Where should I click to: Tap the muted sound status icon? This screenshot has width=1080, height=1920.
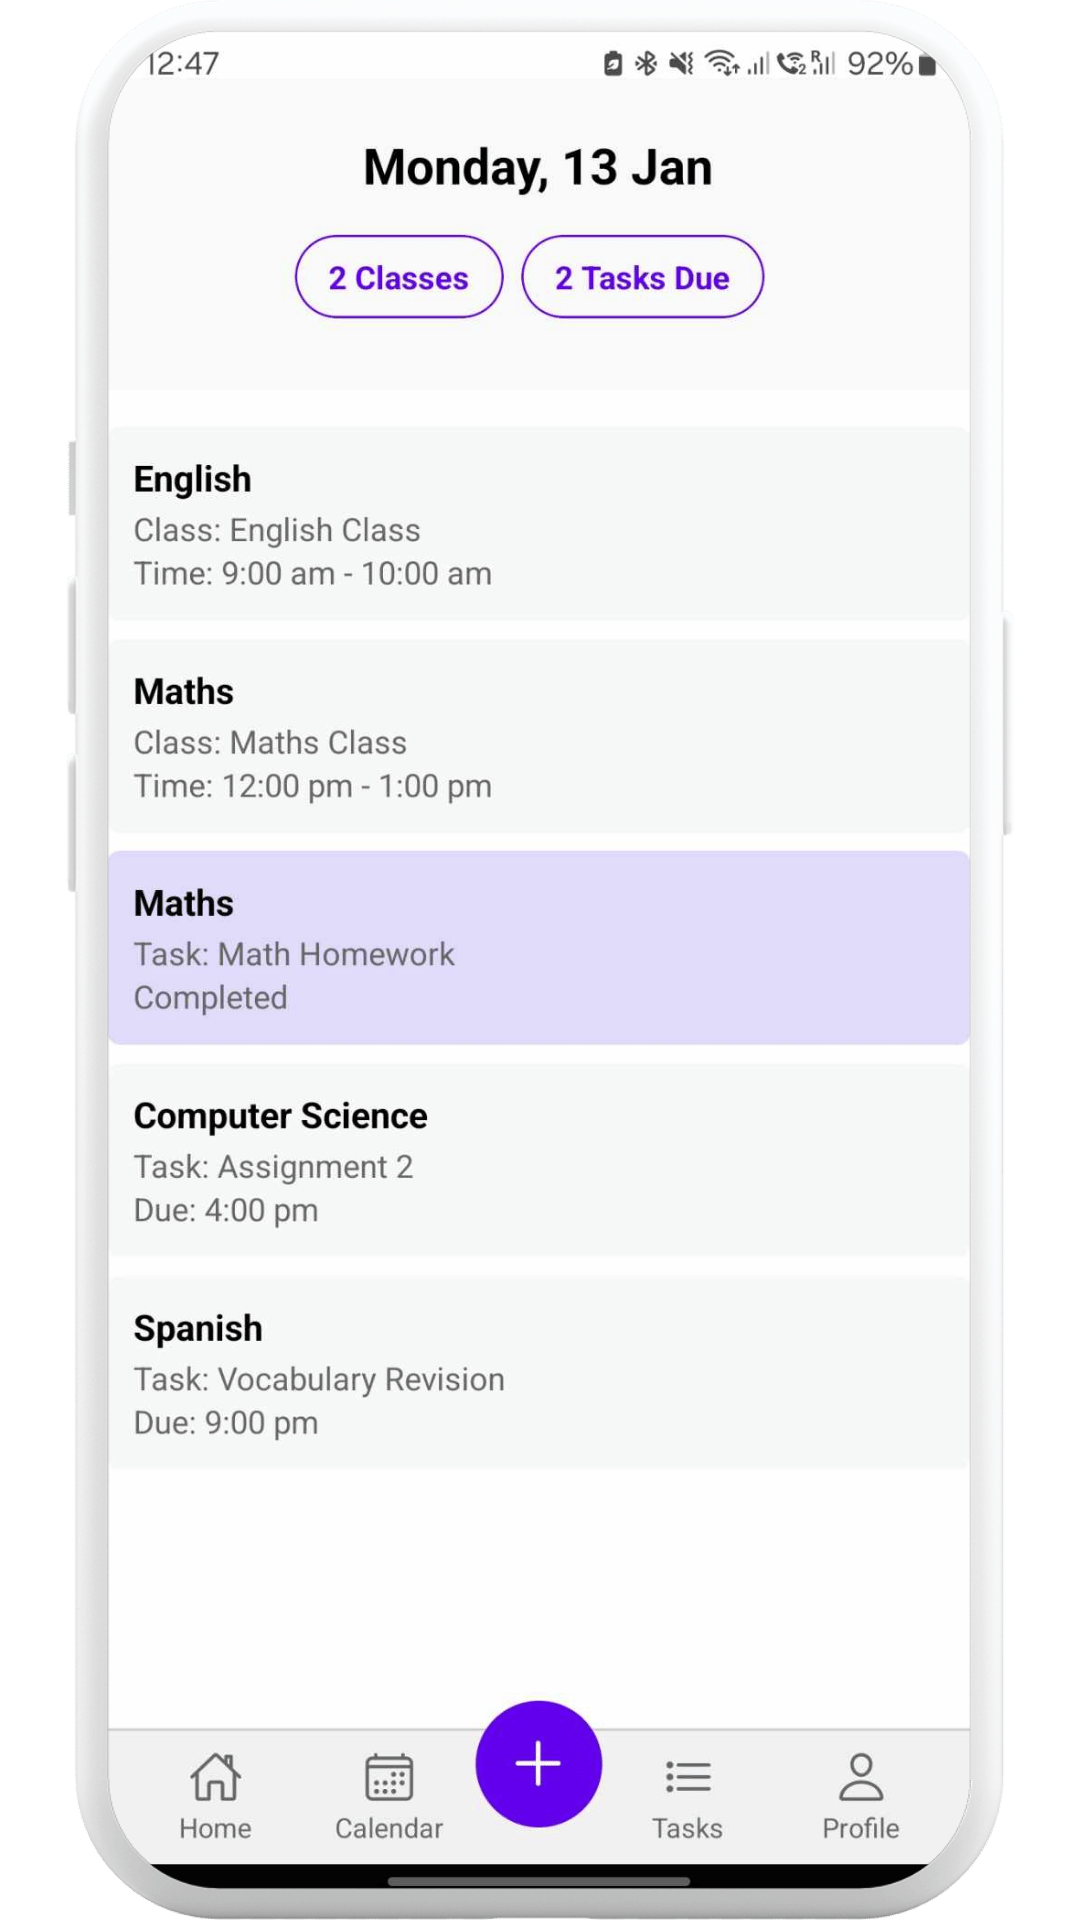pos(681,64)
